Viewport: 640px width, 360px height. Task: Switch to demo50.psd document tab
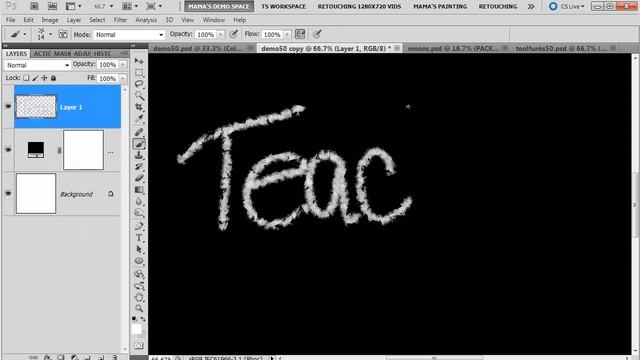tap(198, 48)
